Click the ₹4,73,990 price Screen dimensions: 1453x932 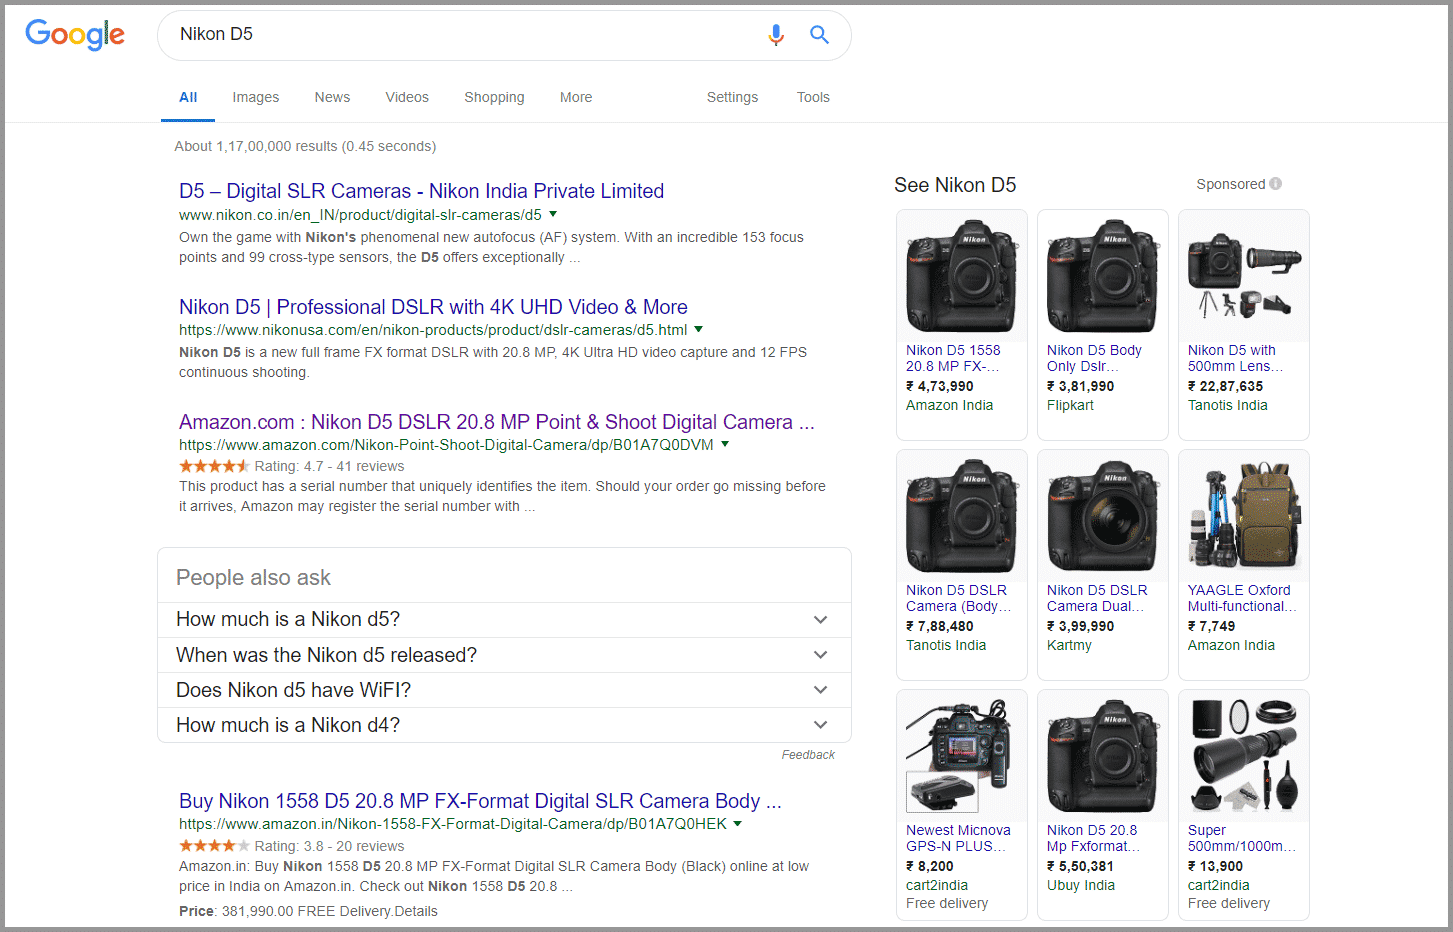coord(940,386)
